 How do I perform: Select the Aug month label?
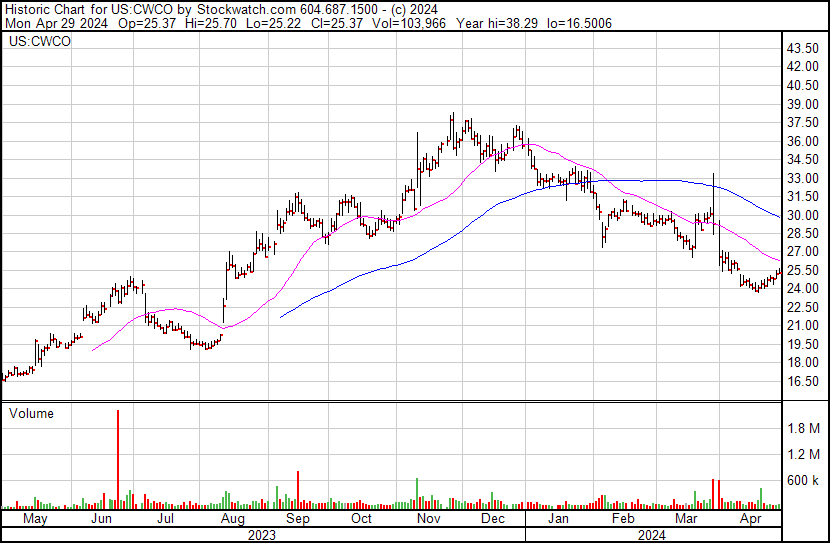tap(232, 519)
